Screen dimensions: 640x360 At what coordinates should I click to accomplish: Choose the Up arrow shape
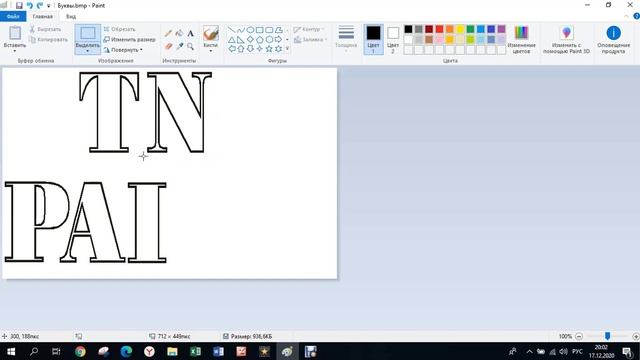pos(241,49)
